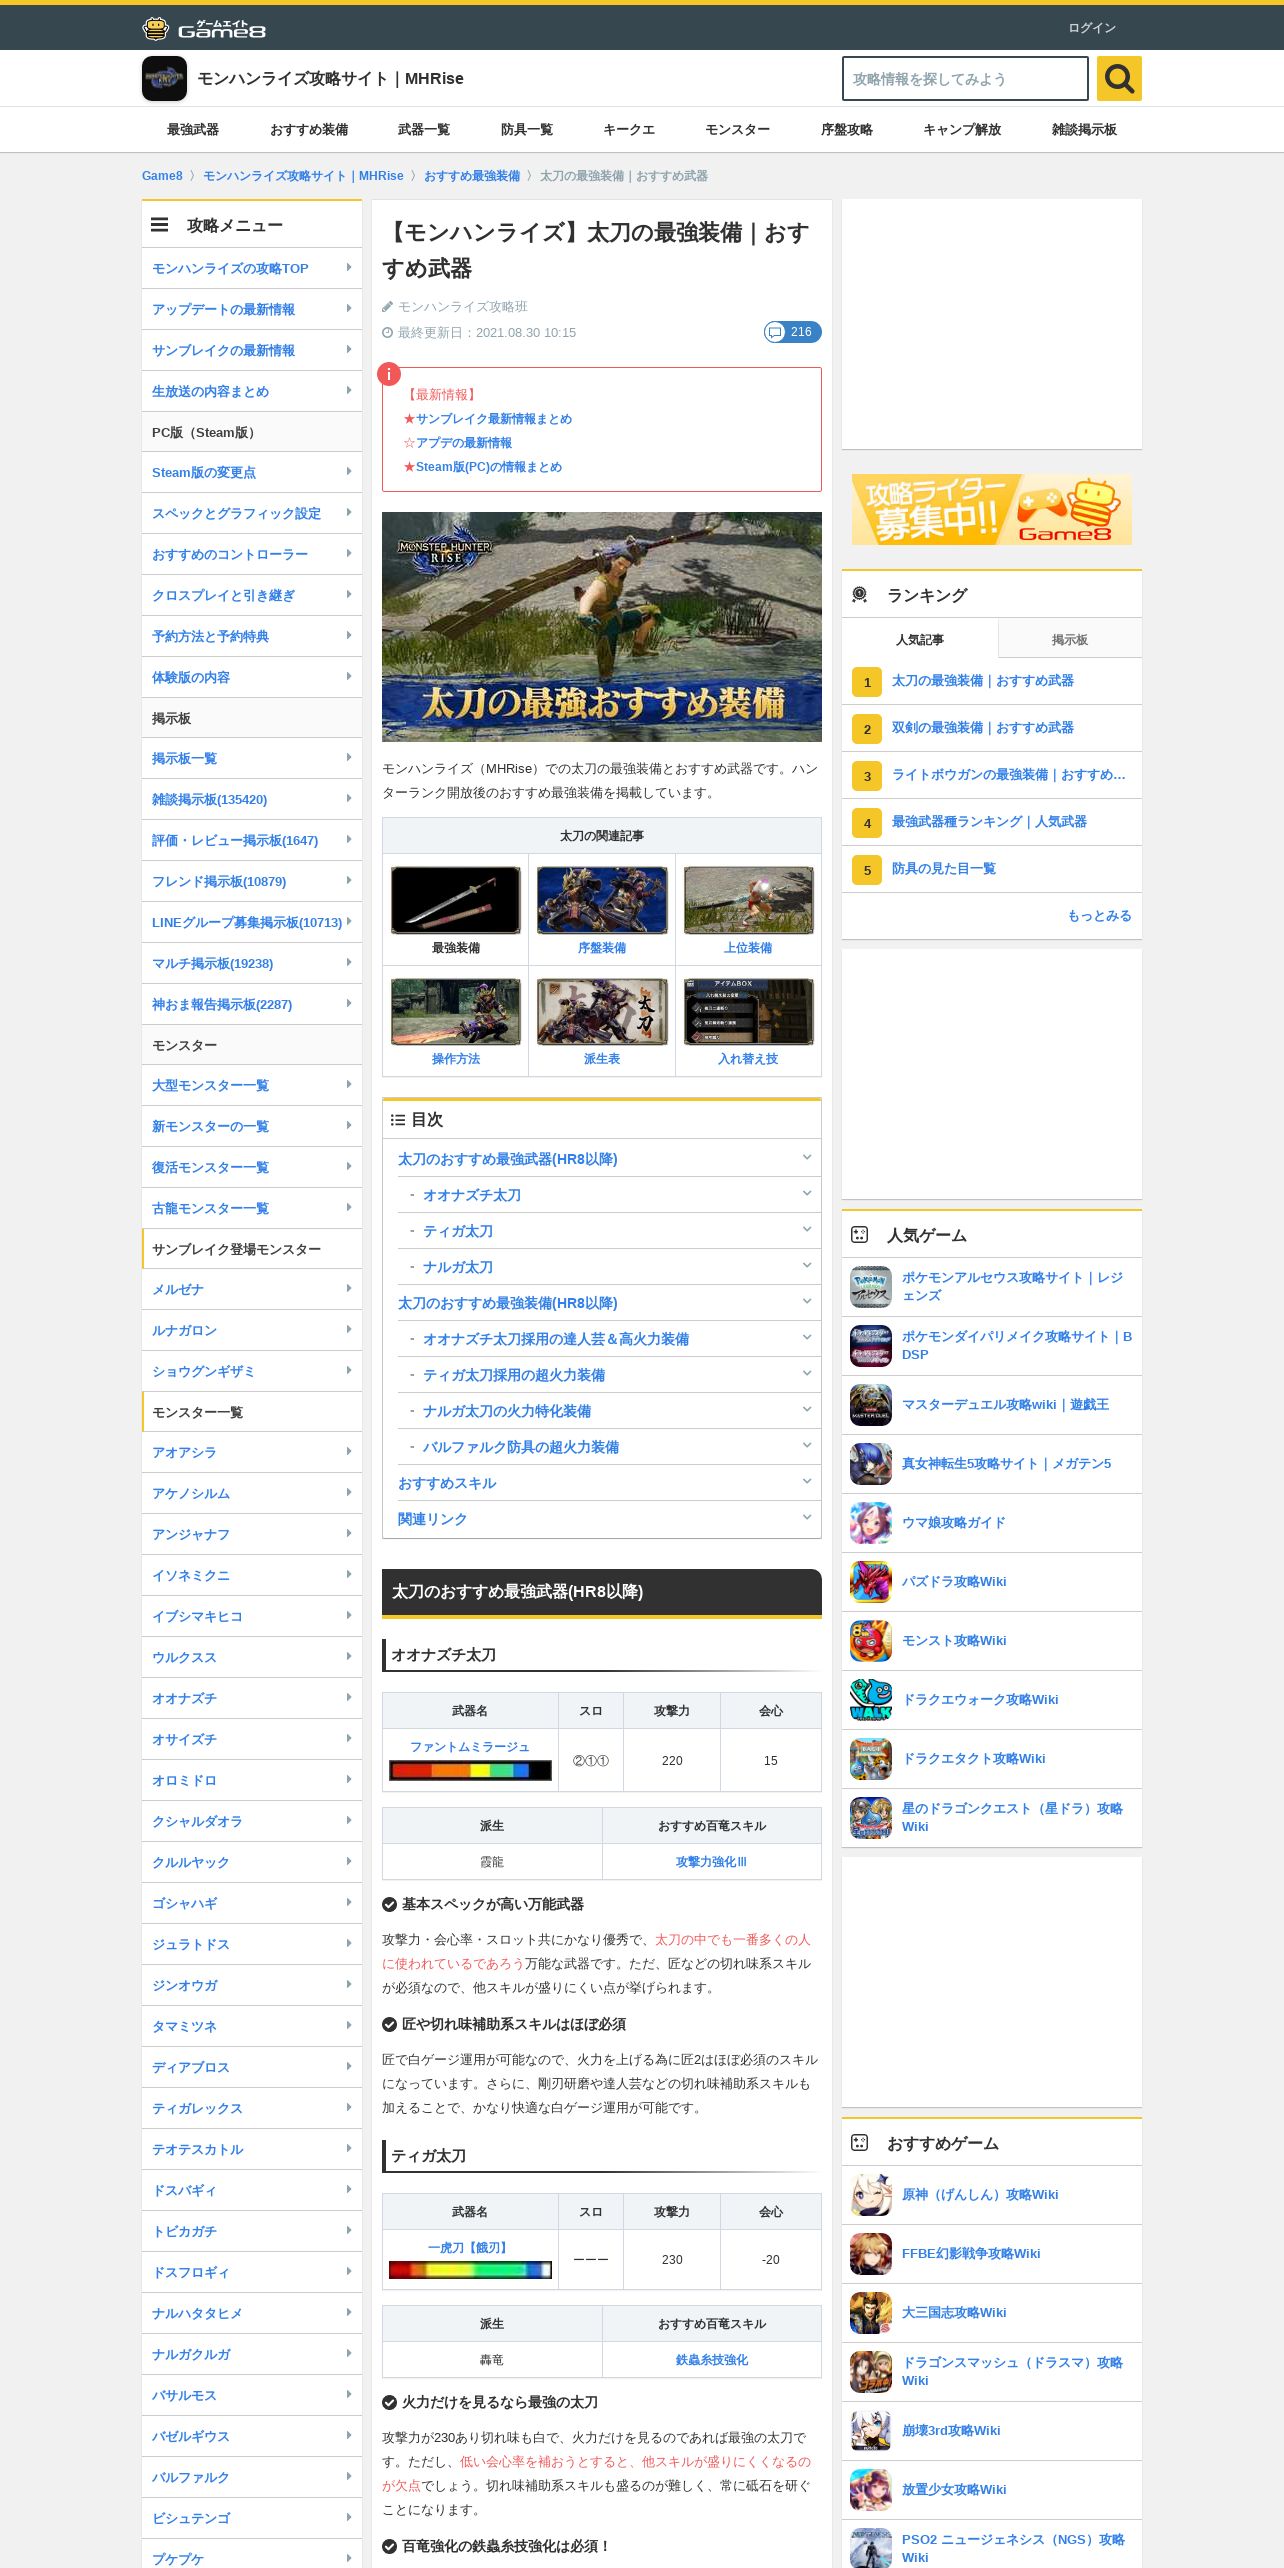Open the 原神 game icon

coord(870,2195)
